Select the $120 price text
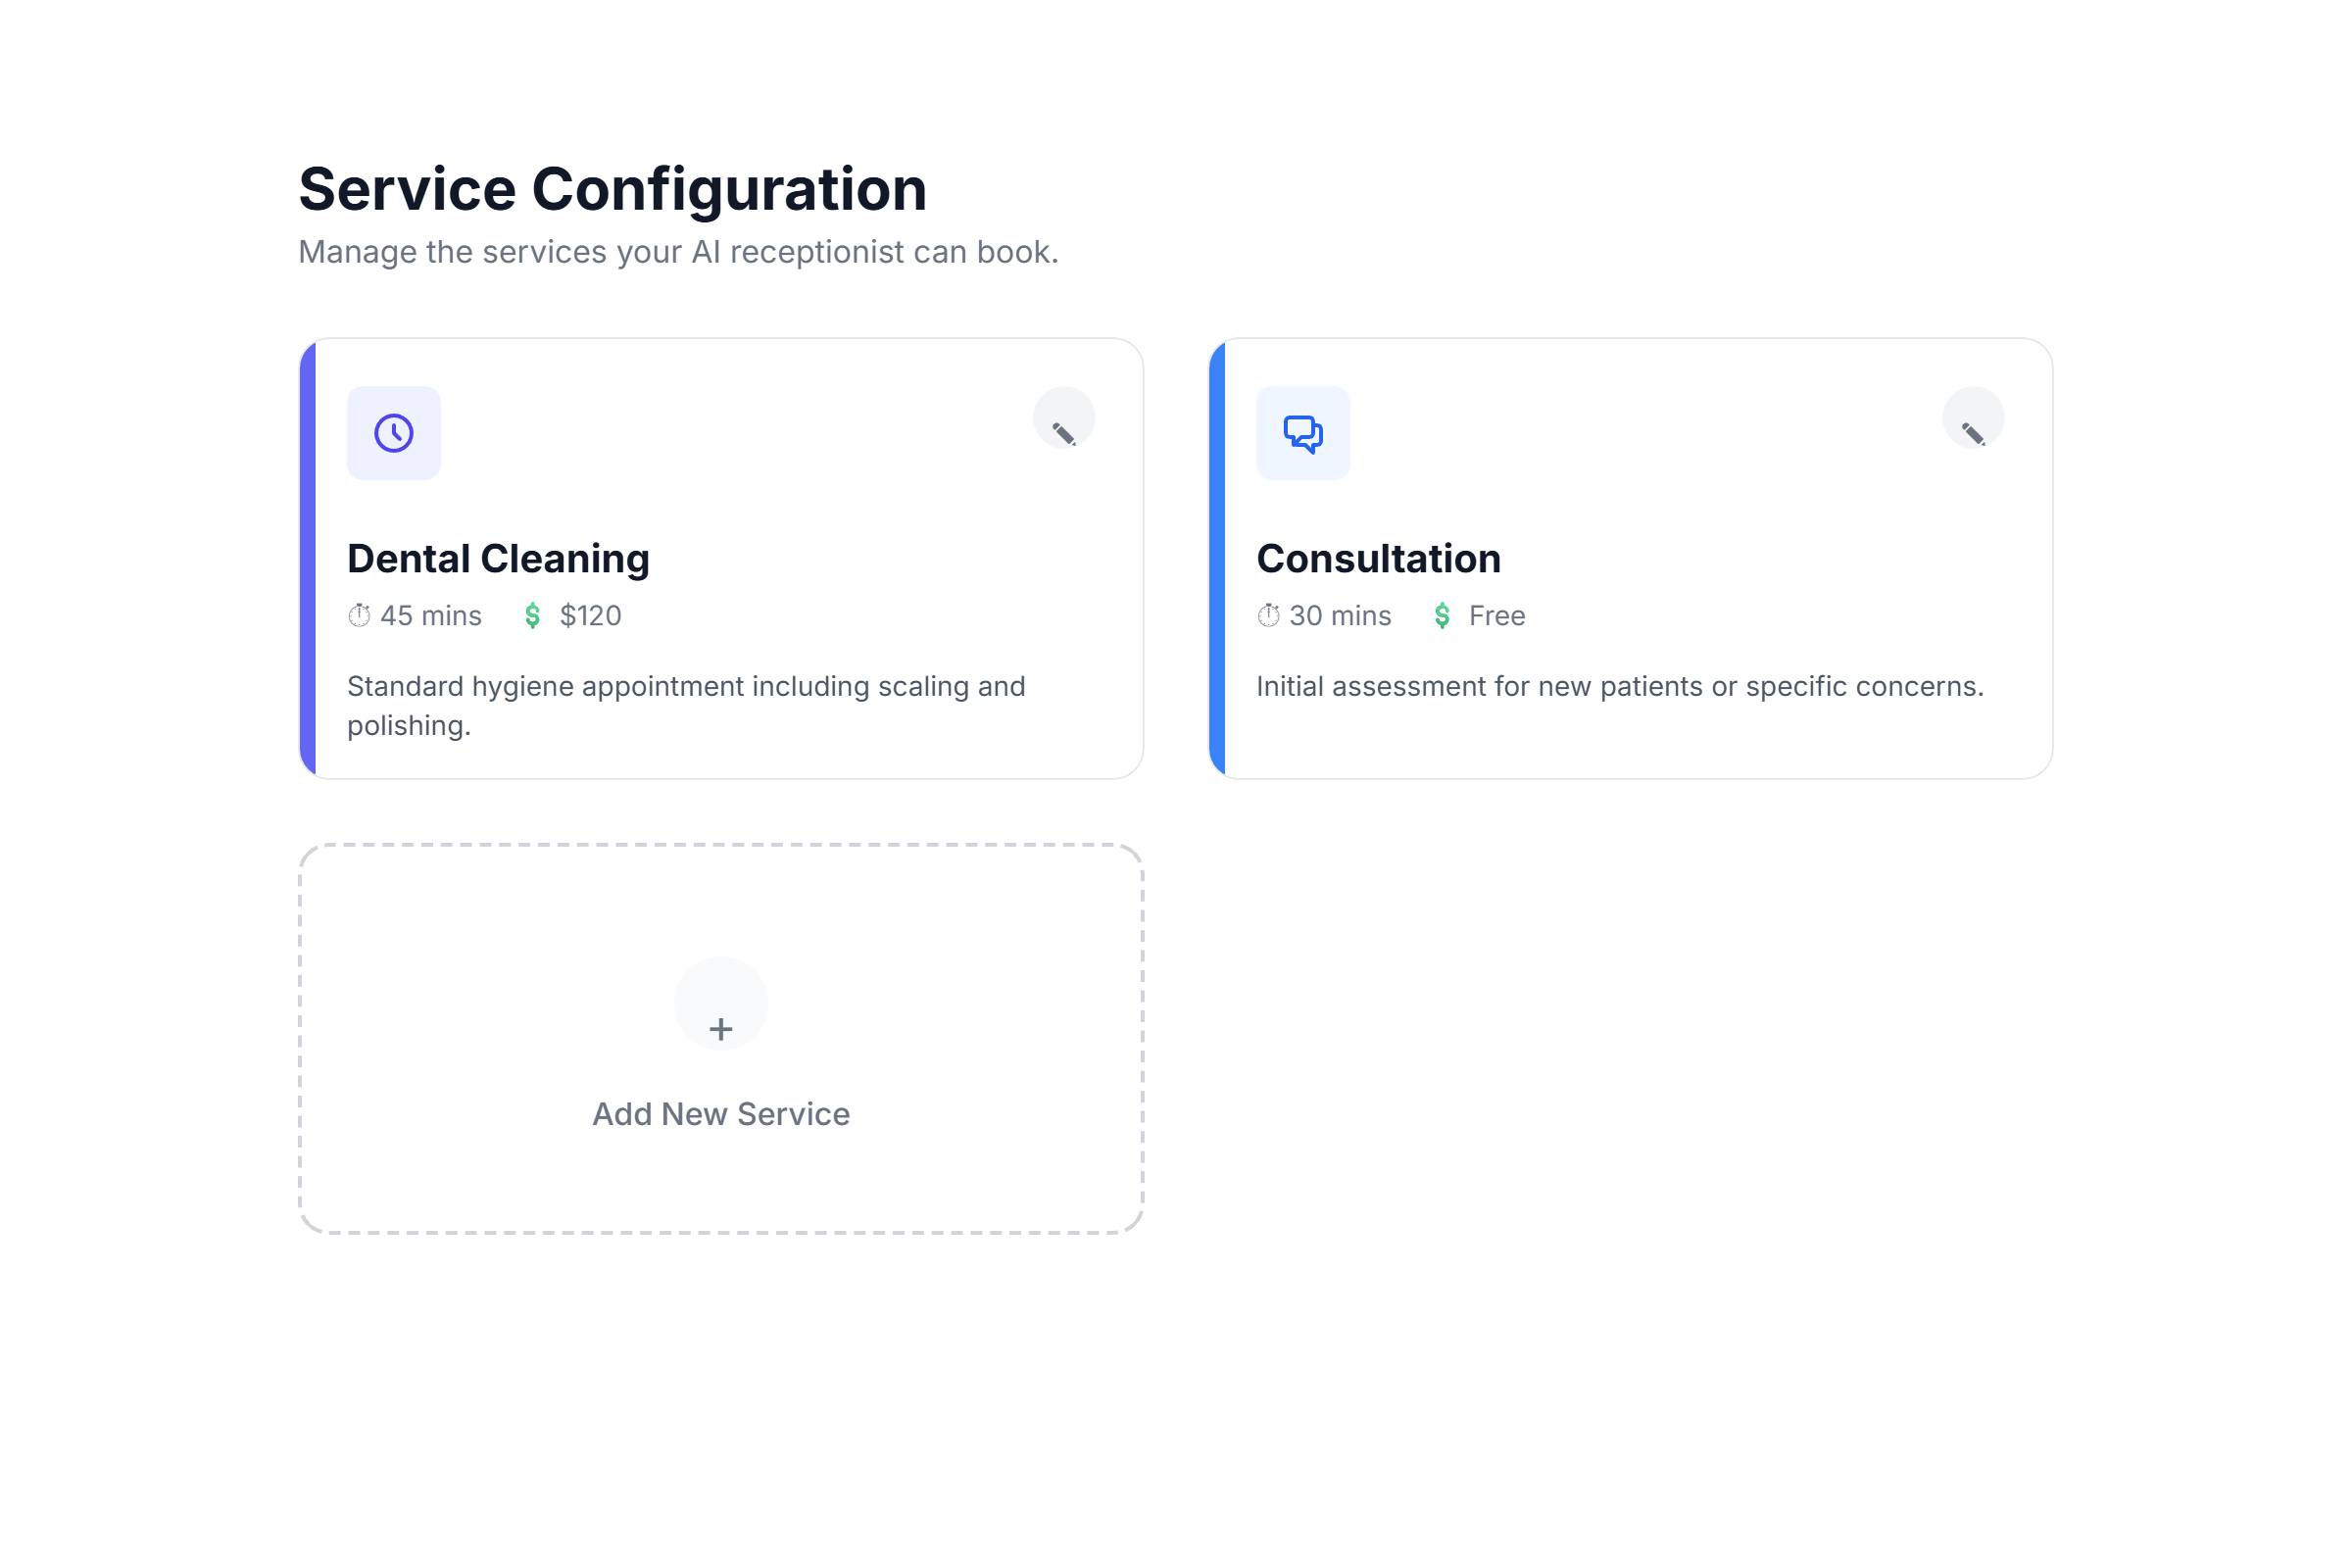The image size is (2352, 1568). (x=591, y=616)
